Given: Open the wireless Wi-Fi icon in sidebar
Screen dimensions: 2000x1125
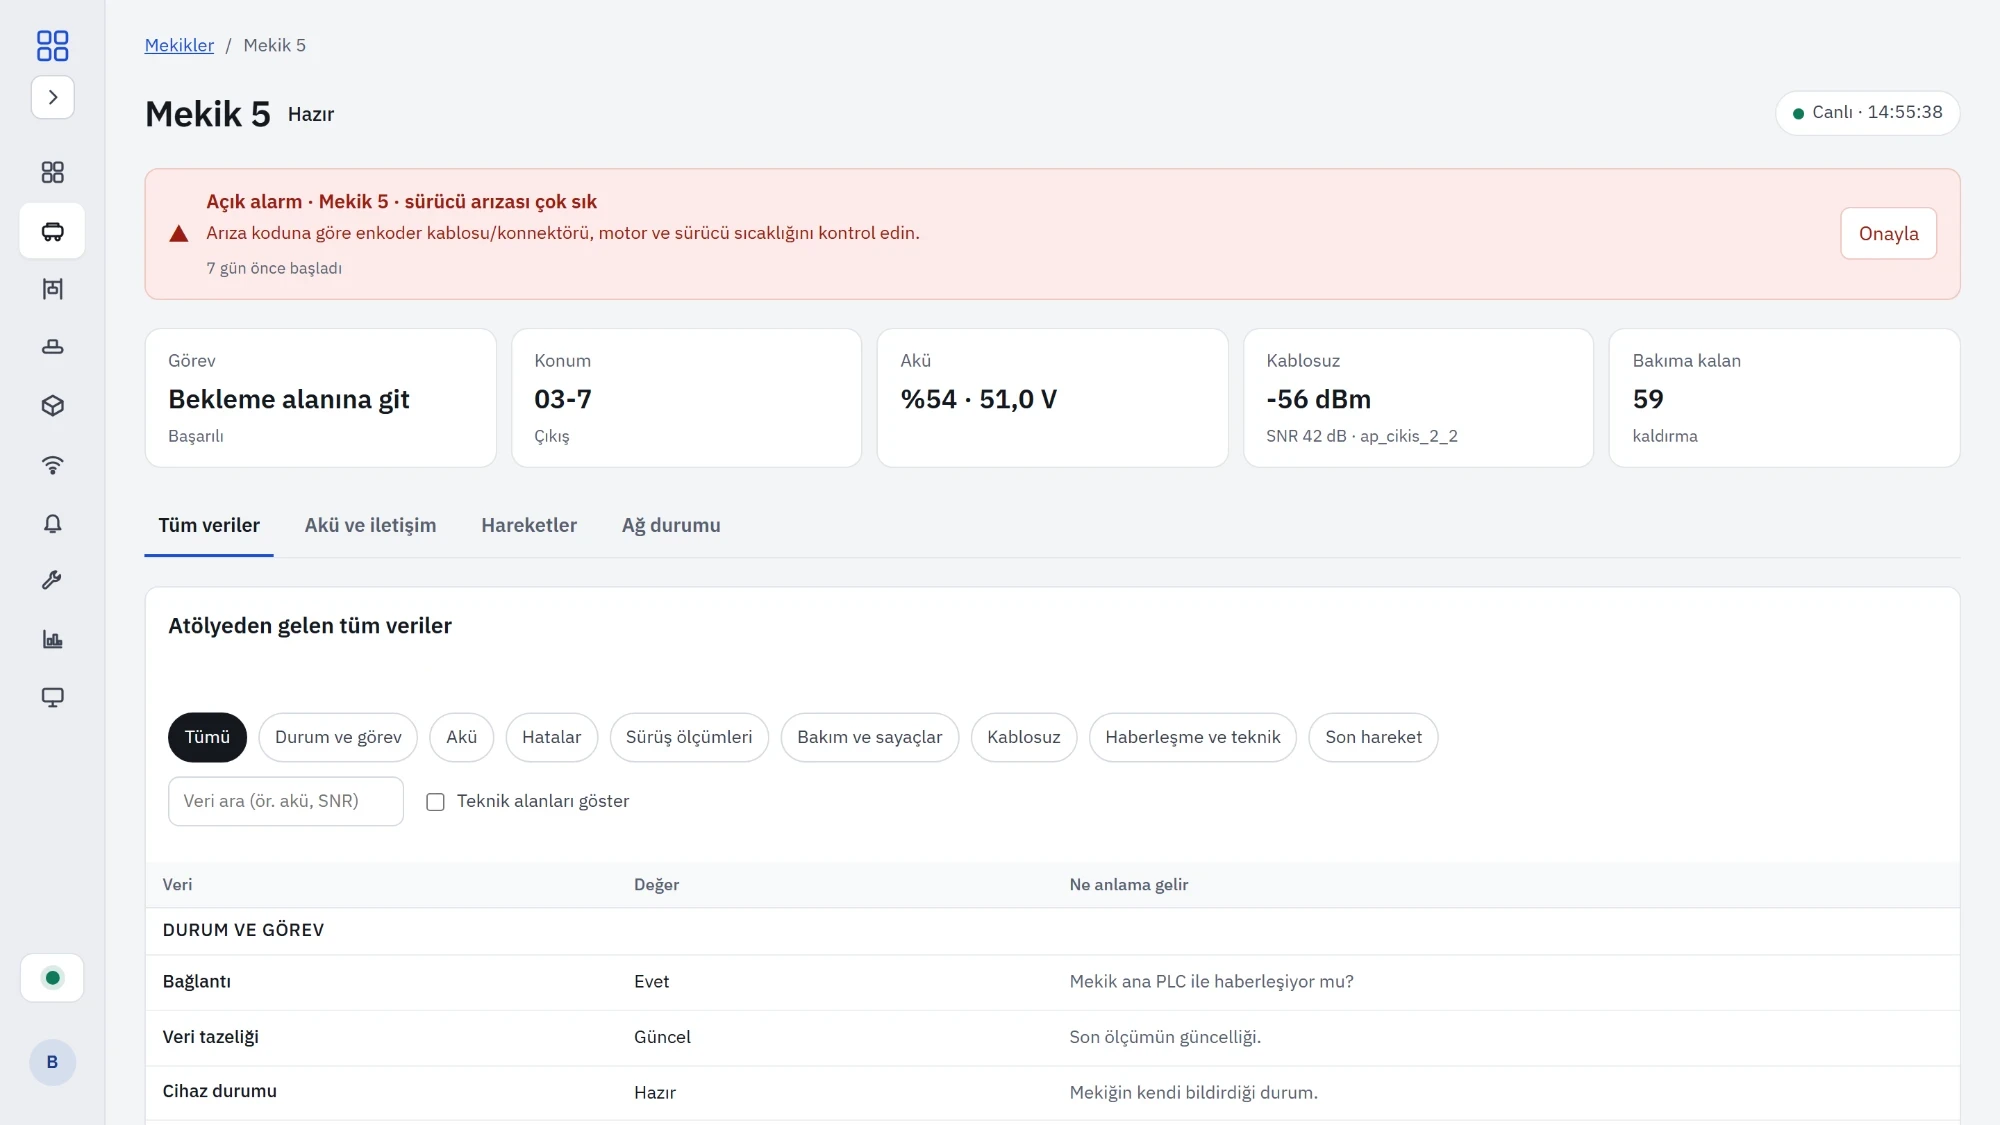Looking at the screenshot, I should click(53, 464).
